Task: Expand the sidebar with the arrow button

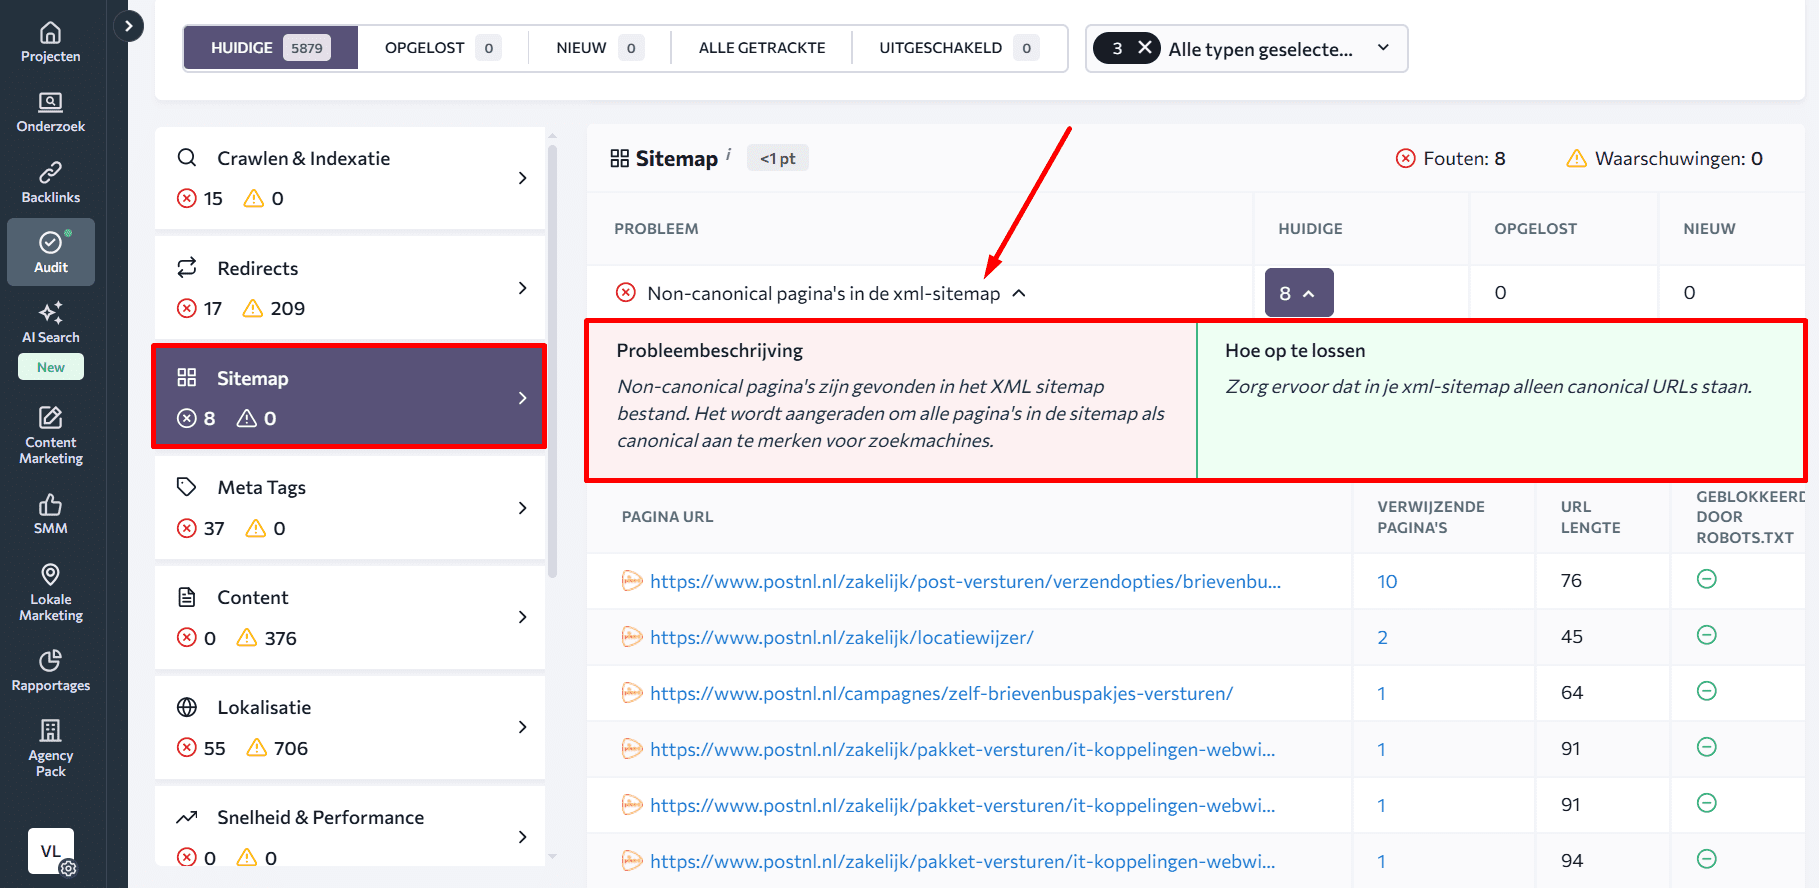Action: [128, 26]
